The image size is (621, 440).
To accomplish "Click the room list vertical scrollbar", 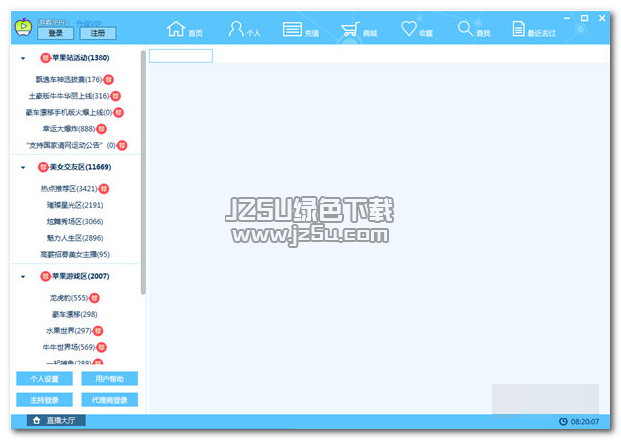I will point(143,172).
